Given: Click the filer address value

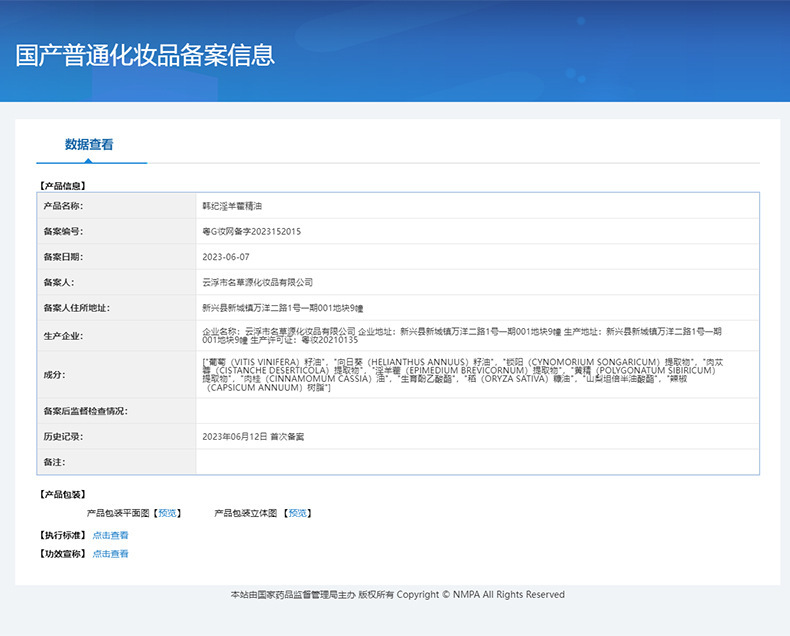Looking at the screenshot, I should coord(283,308).
